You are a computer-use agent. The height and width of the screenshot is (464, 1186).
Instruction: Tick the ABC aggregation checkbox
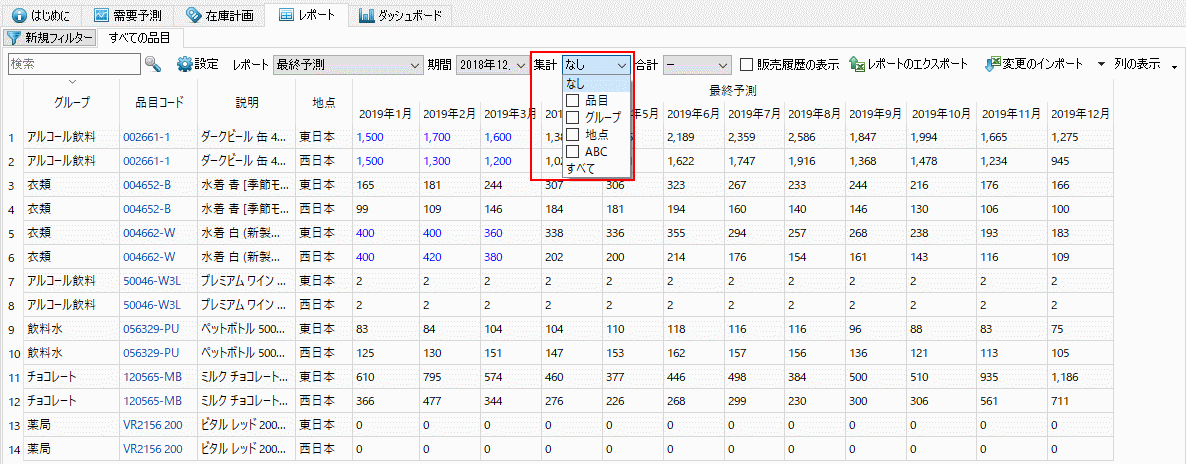pos(573,152)
